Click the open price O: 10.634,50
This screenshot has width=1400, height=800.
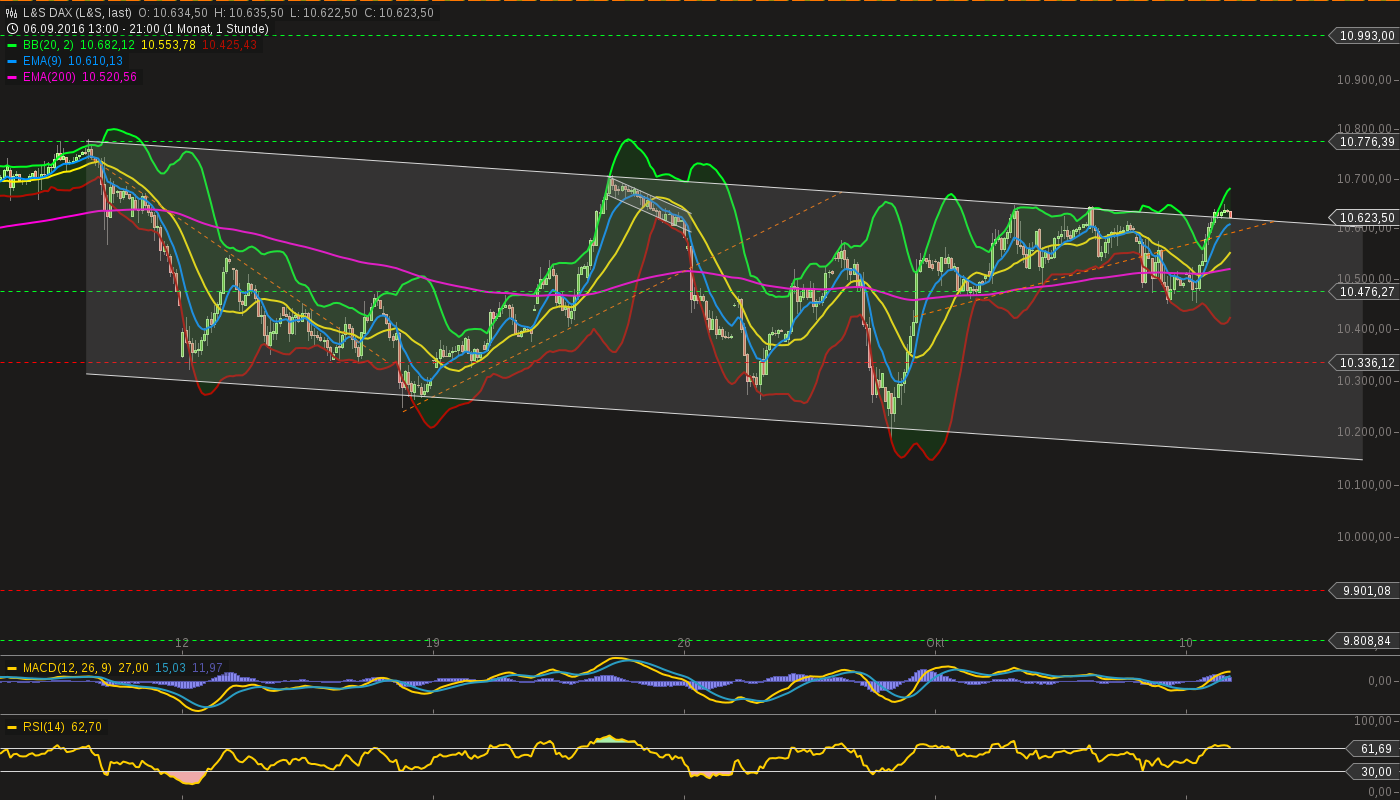(x=173, y=13)
